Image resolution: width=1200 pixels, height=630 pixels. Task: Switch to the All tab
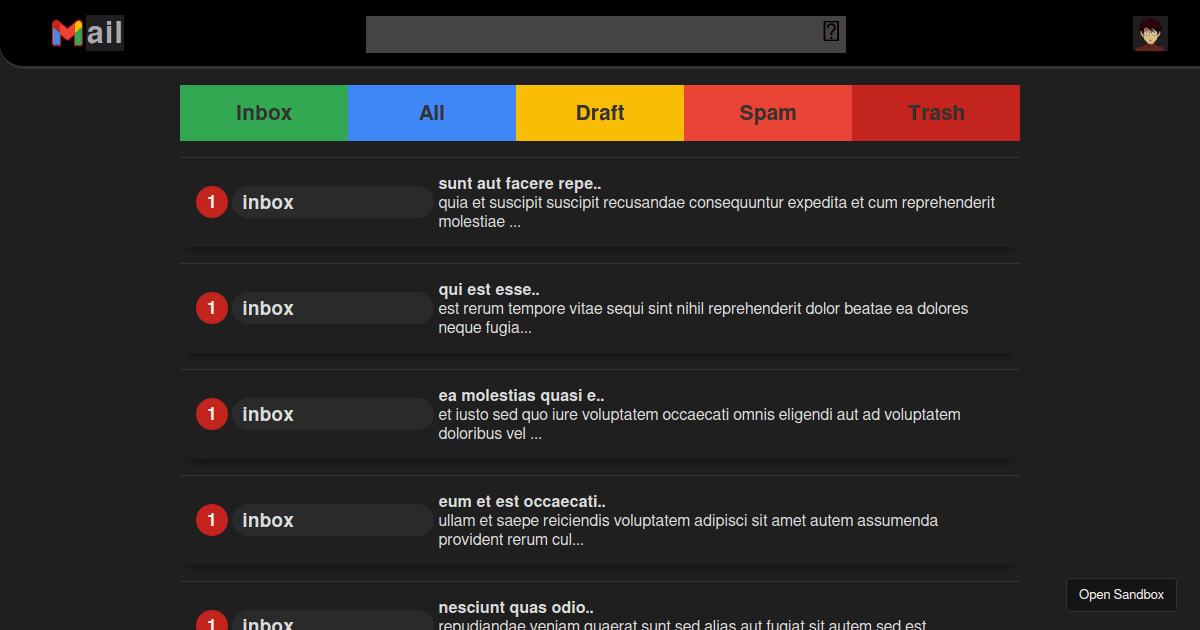click(x=431, y=113)
